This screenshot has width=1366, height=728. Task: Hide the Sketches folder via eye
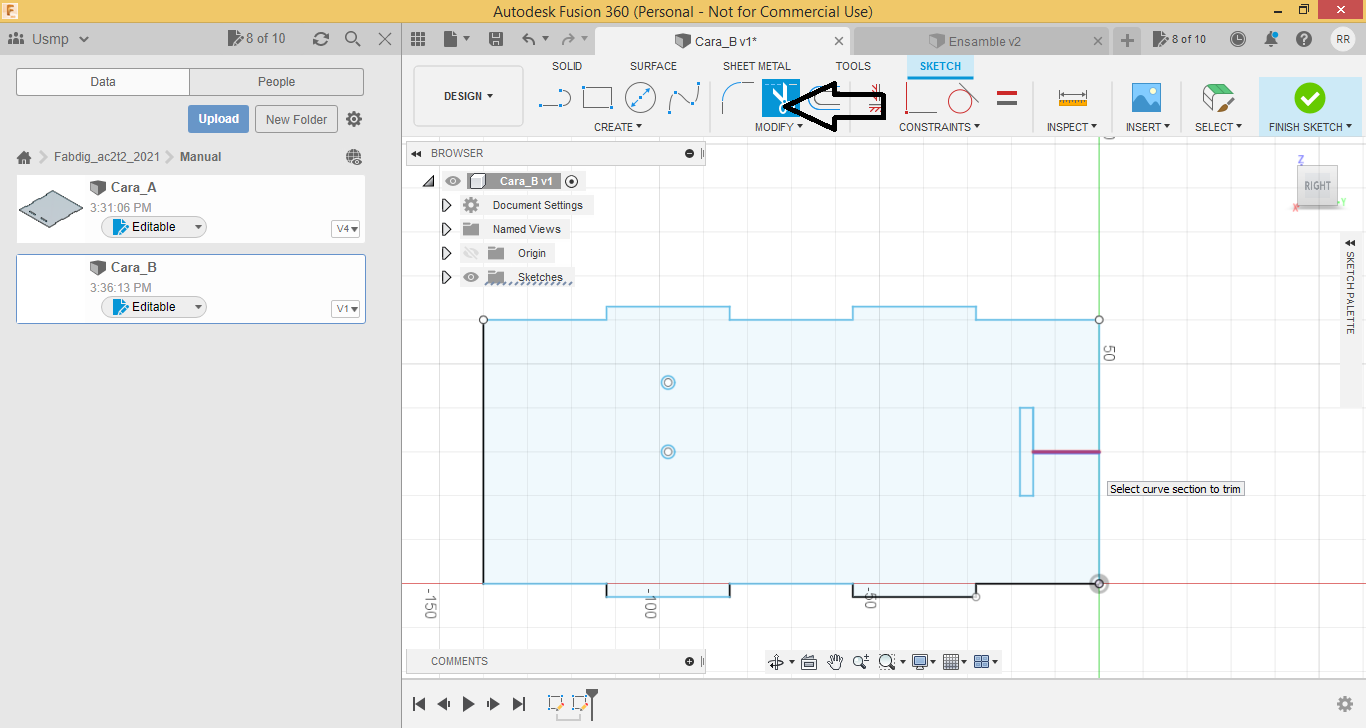[x=471, y=277]
